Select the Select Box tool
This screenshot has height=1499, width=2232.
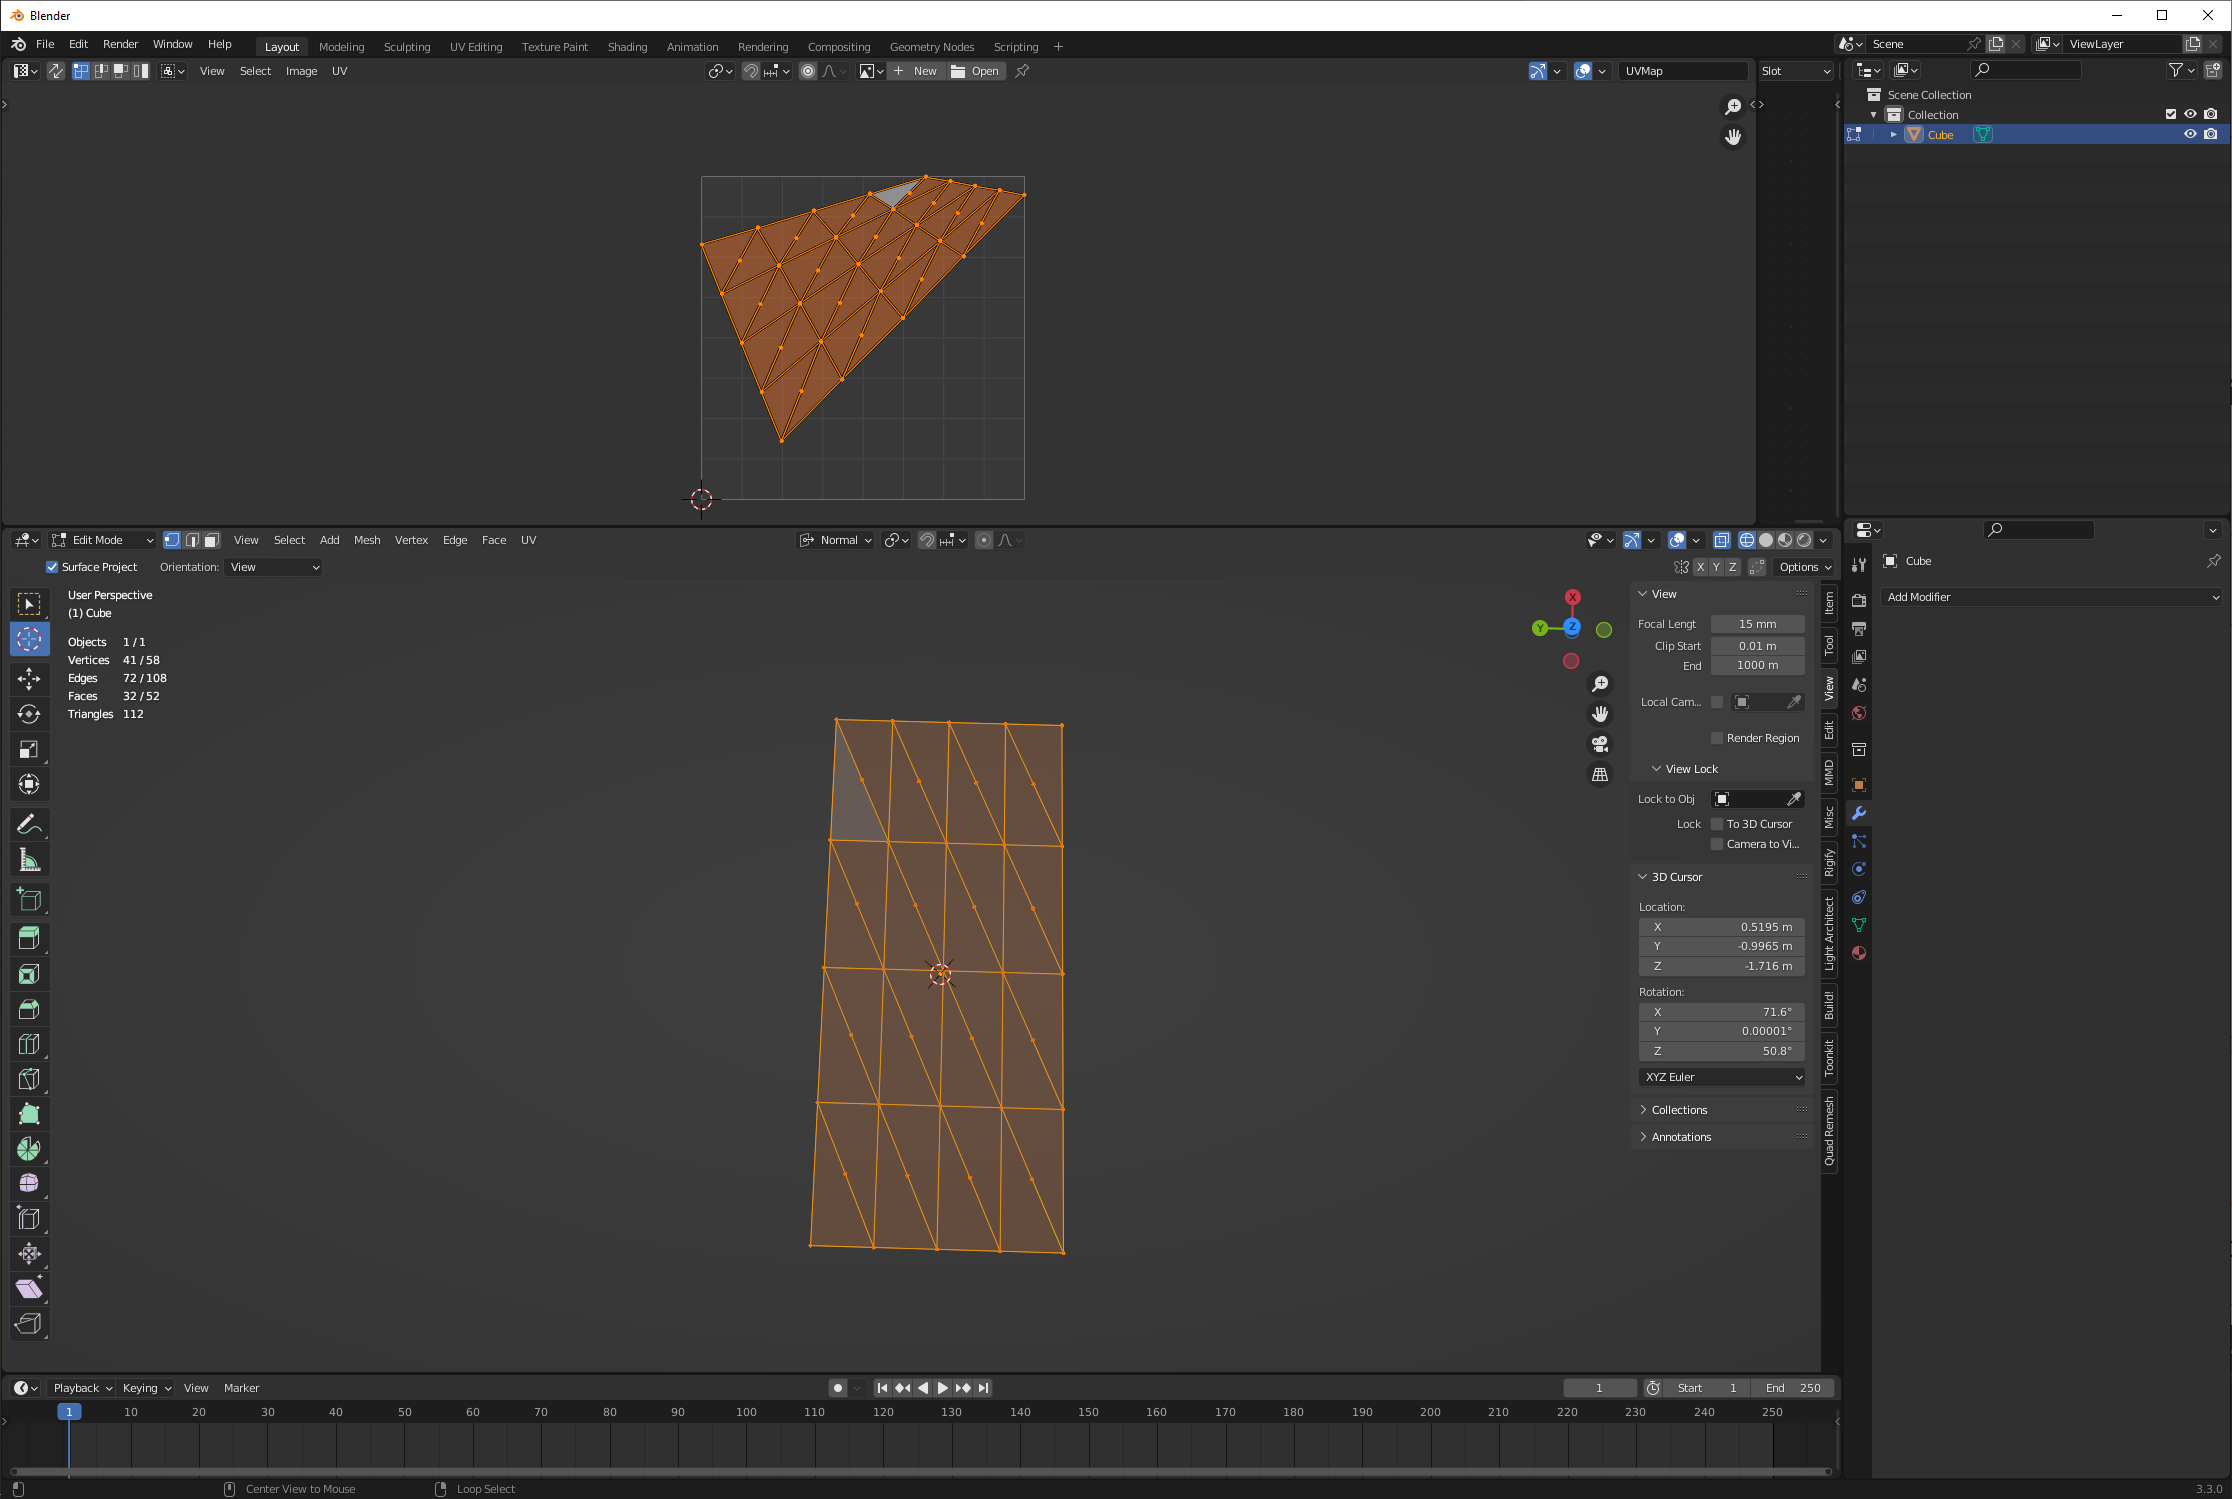29,604
